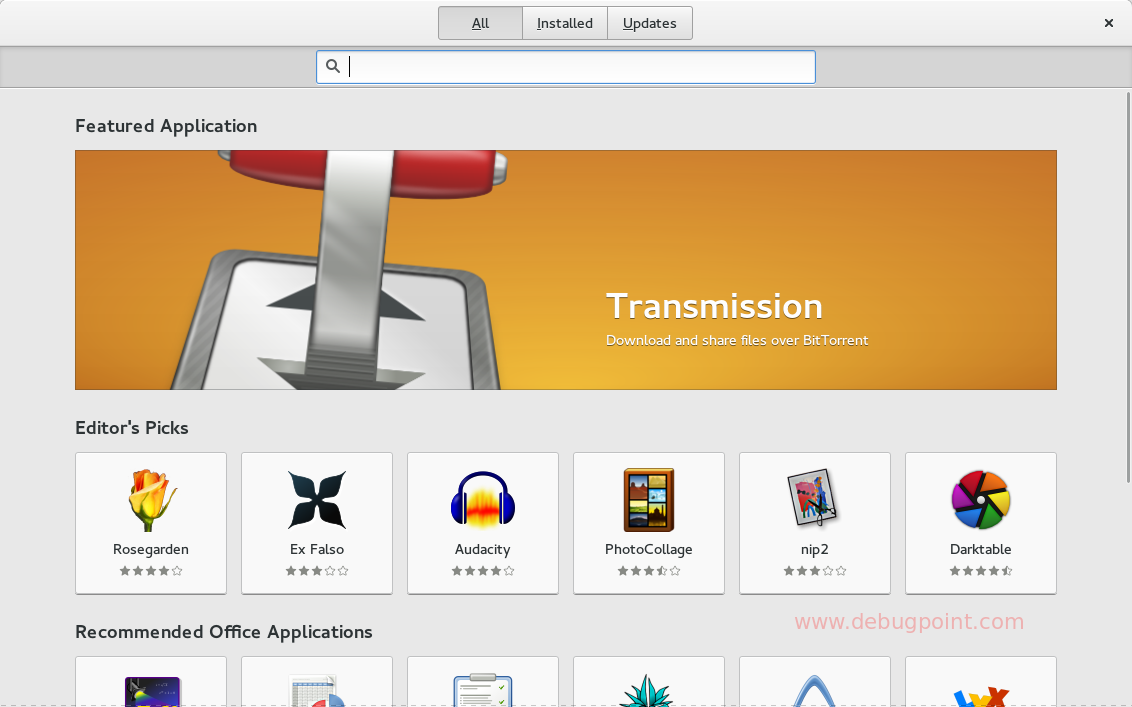Click 'Download and share files over BitTorrent' text
Screen dimensions: 1132x707
[x=737, y=340]
